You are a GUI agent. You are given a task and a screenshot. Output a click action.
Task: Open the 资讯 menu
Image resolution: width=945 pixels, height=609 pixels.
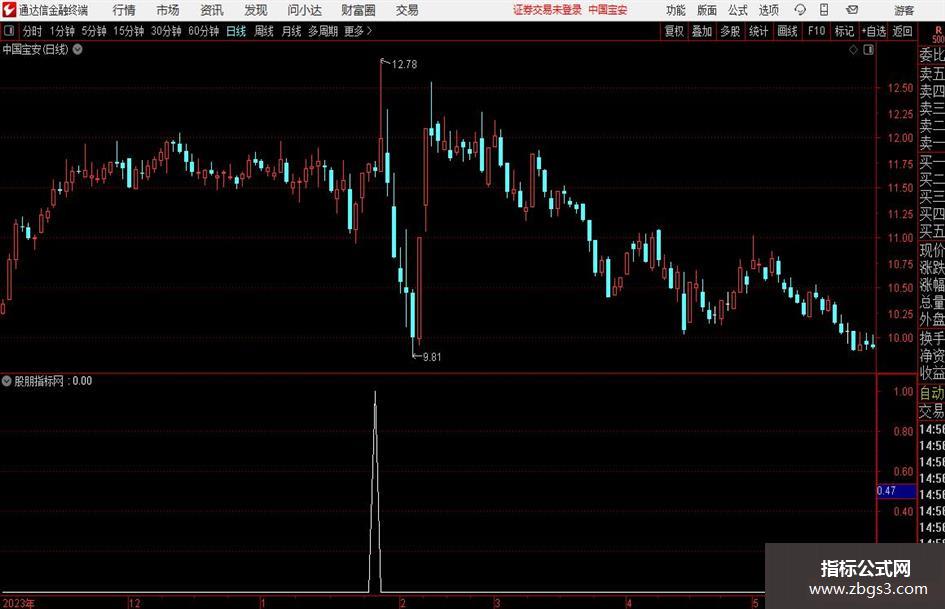(x=212, y=10)
